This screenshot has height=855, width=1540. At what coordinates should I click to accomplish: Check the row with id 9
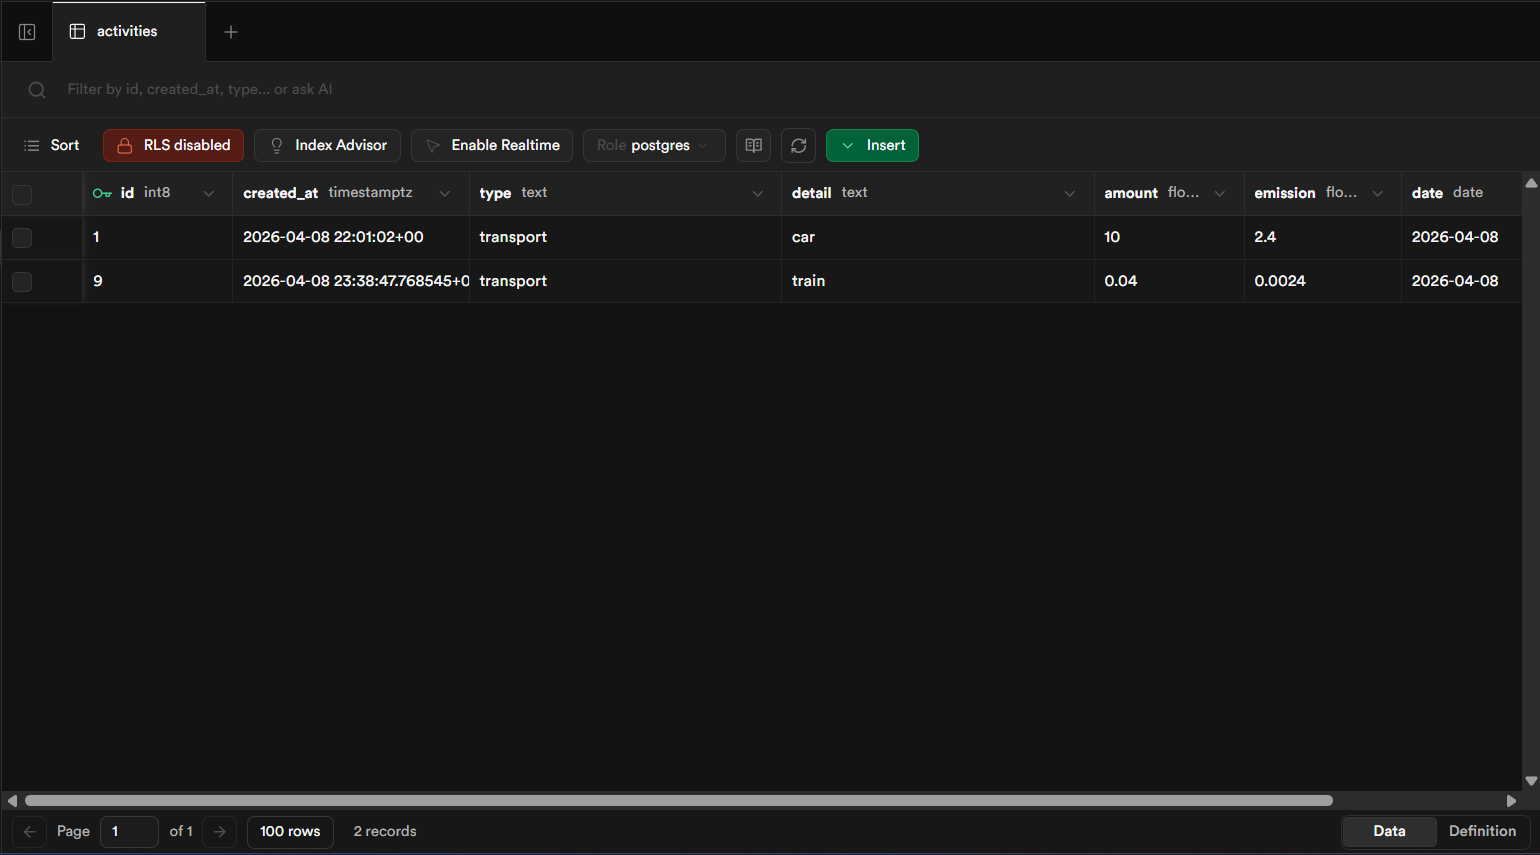point(21,281)
